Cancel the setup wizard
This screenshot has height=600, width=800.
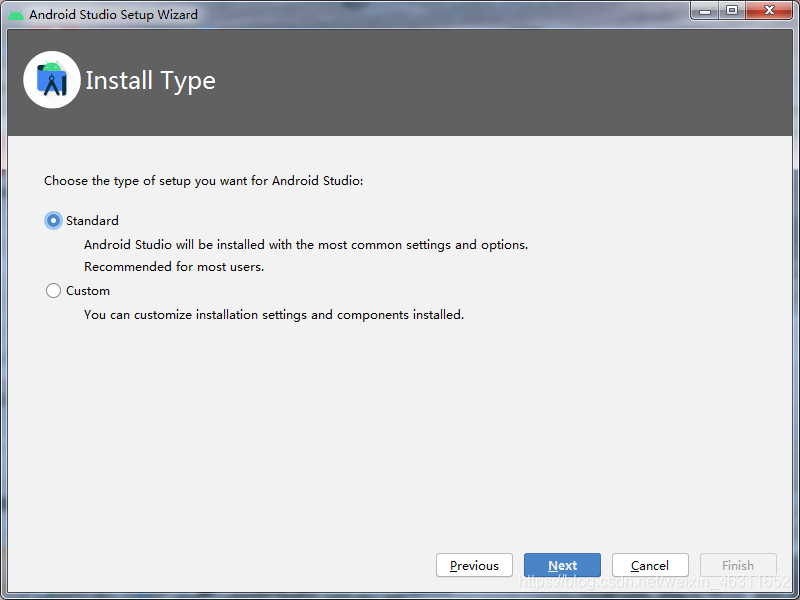tap(650, 565)
